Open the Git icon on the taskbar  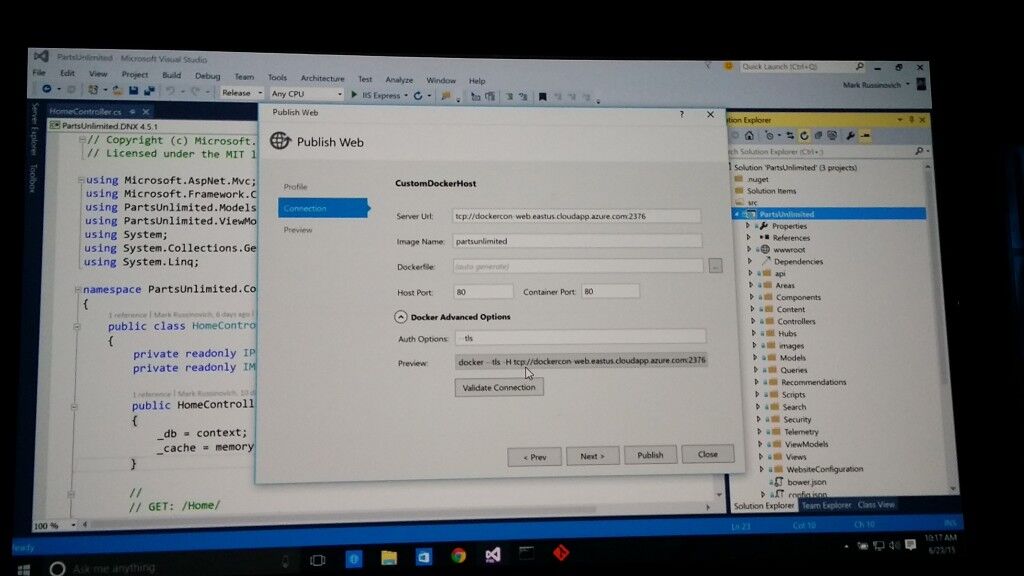[561, 553]
